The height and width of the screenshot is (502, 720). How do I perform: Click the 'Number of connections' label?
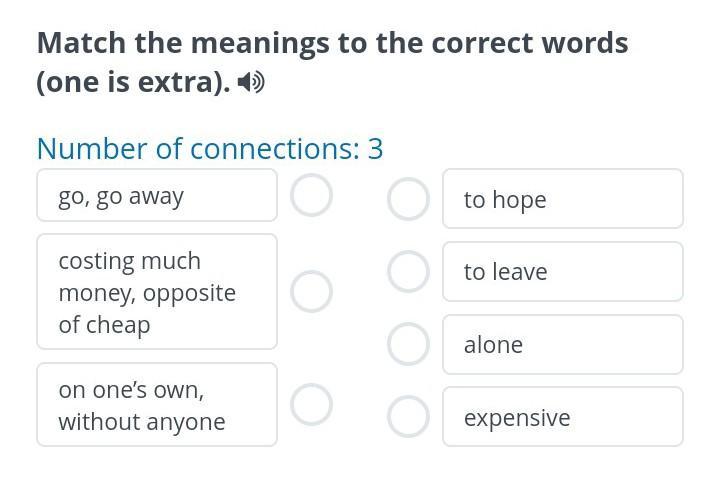pyautogui.click(x=197, y=149)
